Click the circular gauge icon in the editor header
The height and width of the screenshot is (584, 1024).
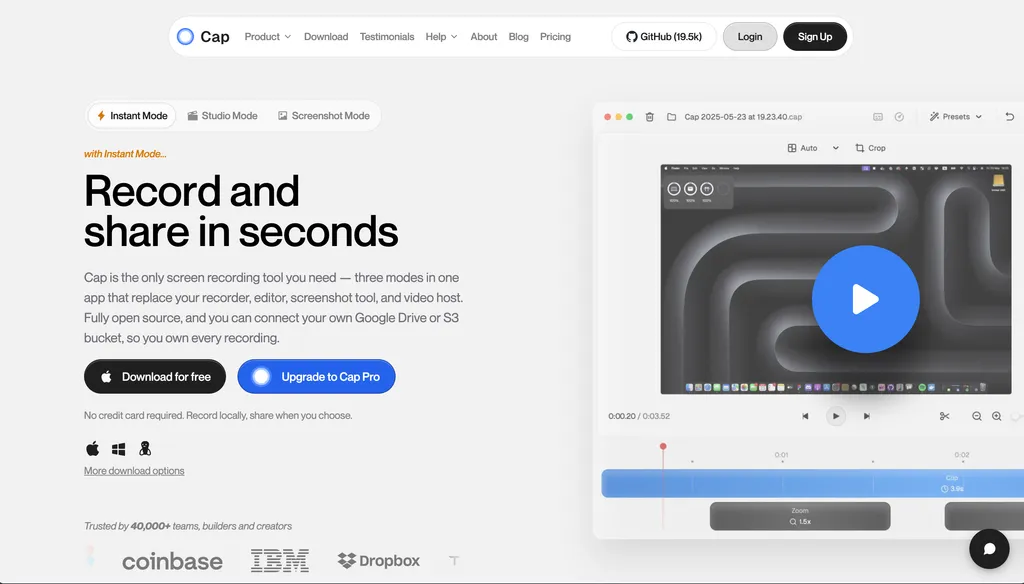click(x=899, y=117)
